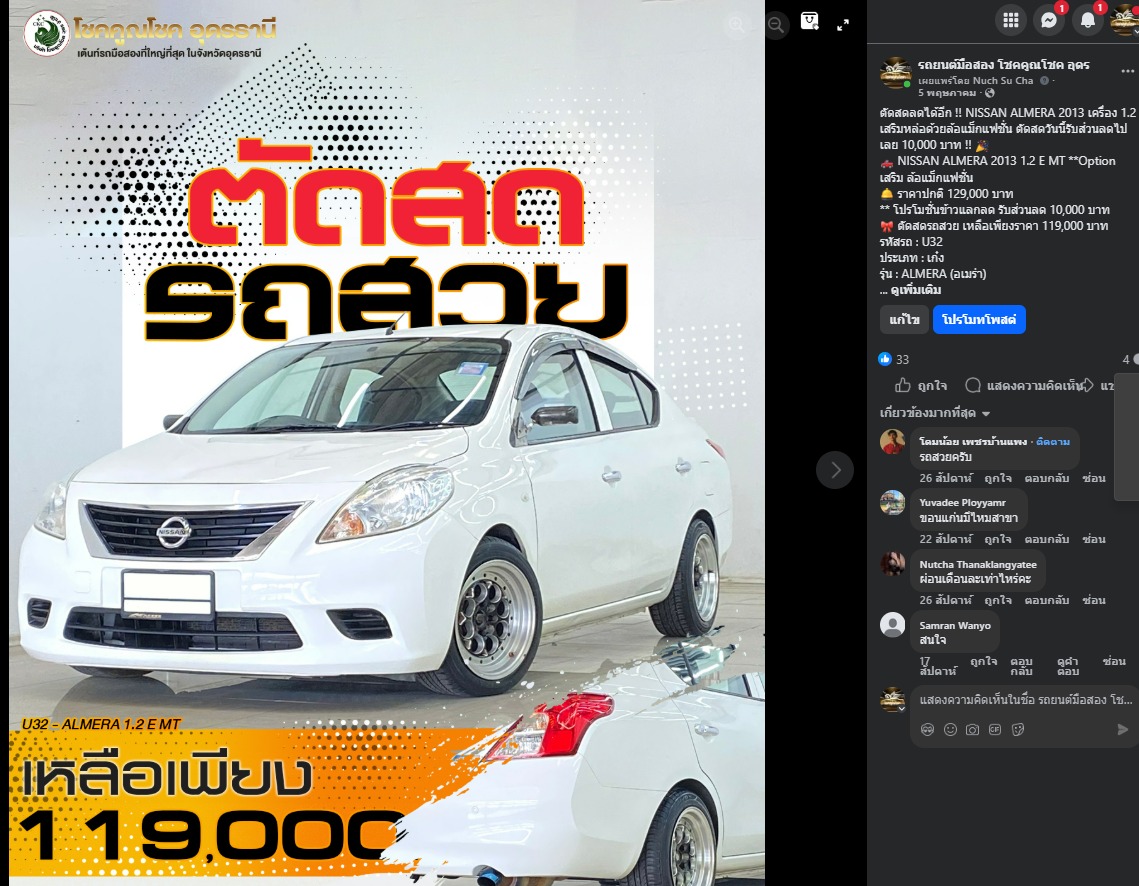Reply to Samran Wanyo's comment
This screenshot has height=886, width=1139.
pyautogui.click(x=1021, y=666)
